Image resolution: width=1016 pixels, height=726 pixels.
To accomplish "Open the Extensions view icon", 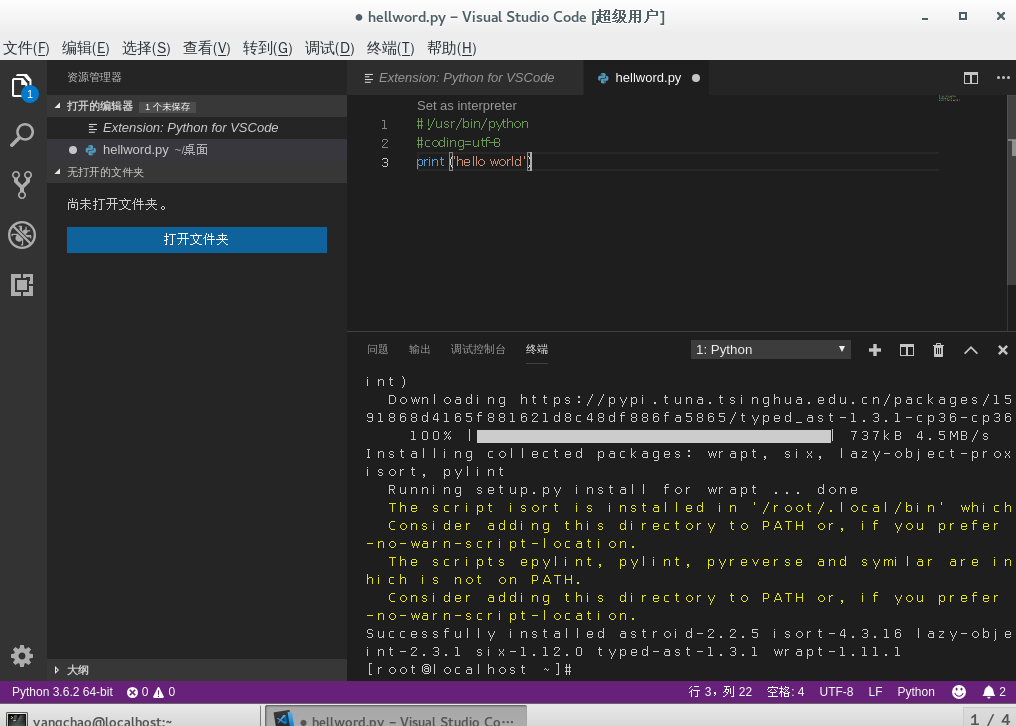I will tap(22, 285).
